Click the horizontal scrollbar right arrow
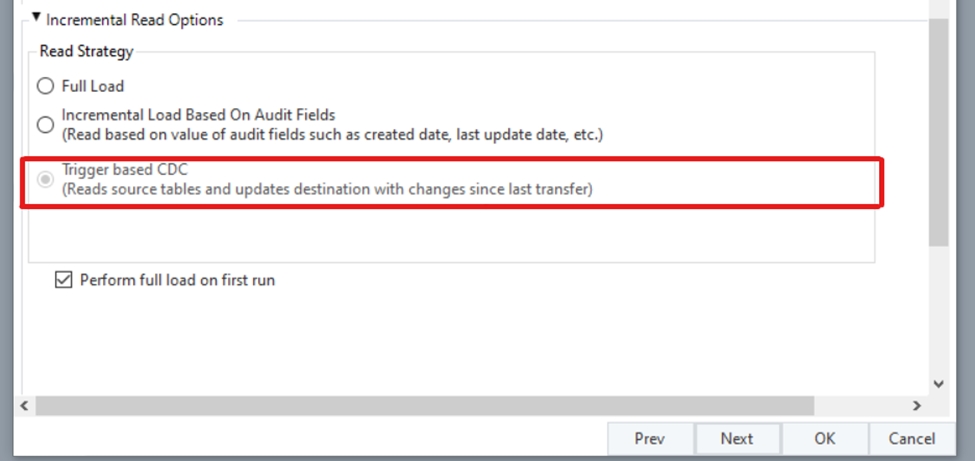 (916, 406)
